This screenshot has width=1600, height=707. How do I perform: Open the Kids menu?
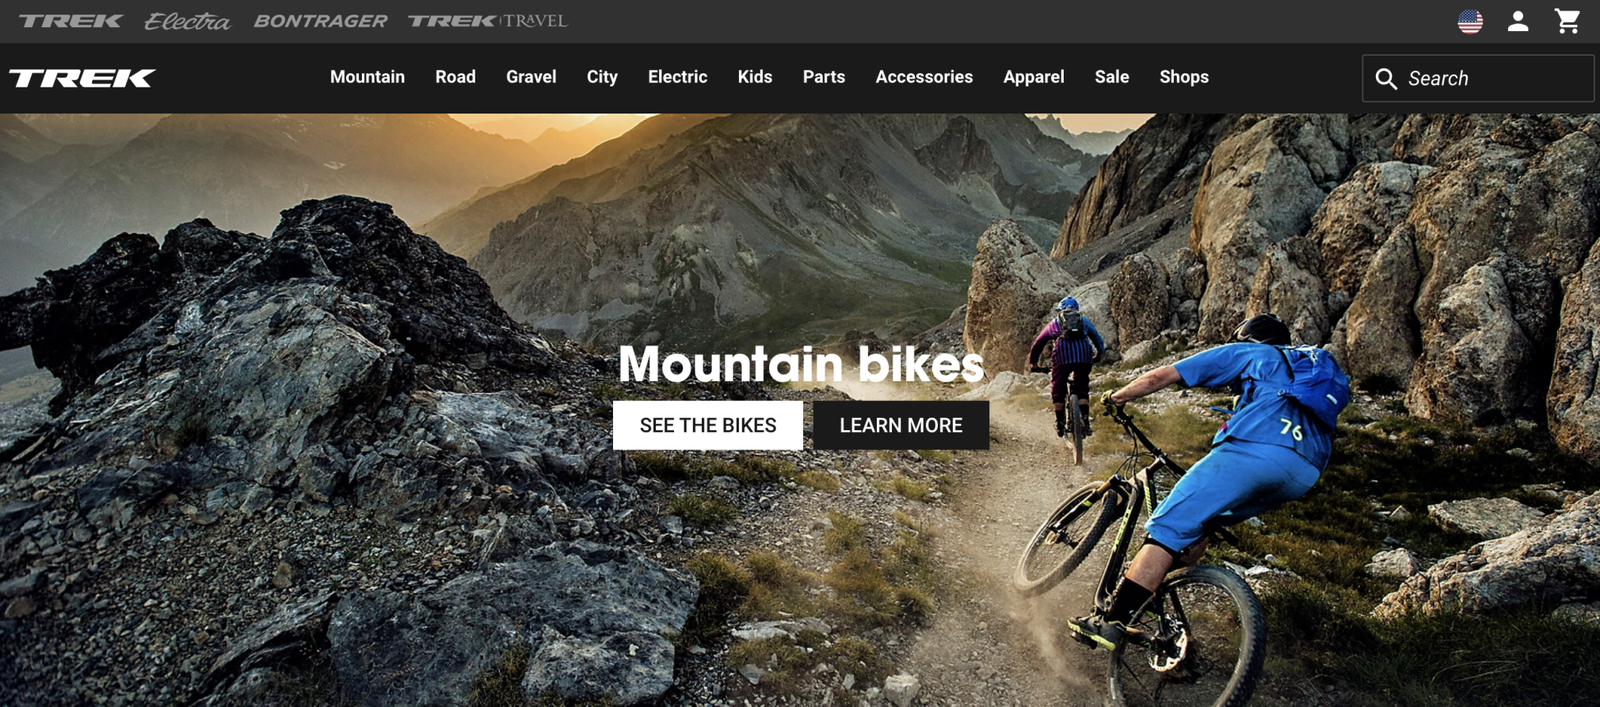click(x=755, y=77)
